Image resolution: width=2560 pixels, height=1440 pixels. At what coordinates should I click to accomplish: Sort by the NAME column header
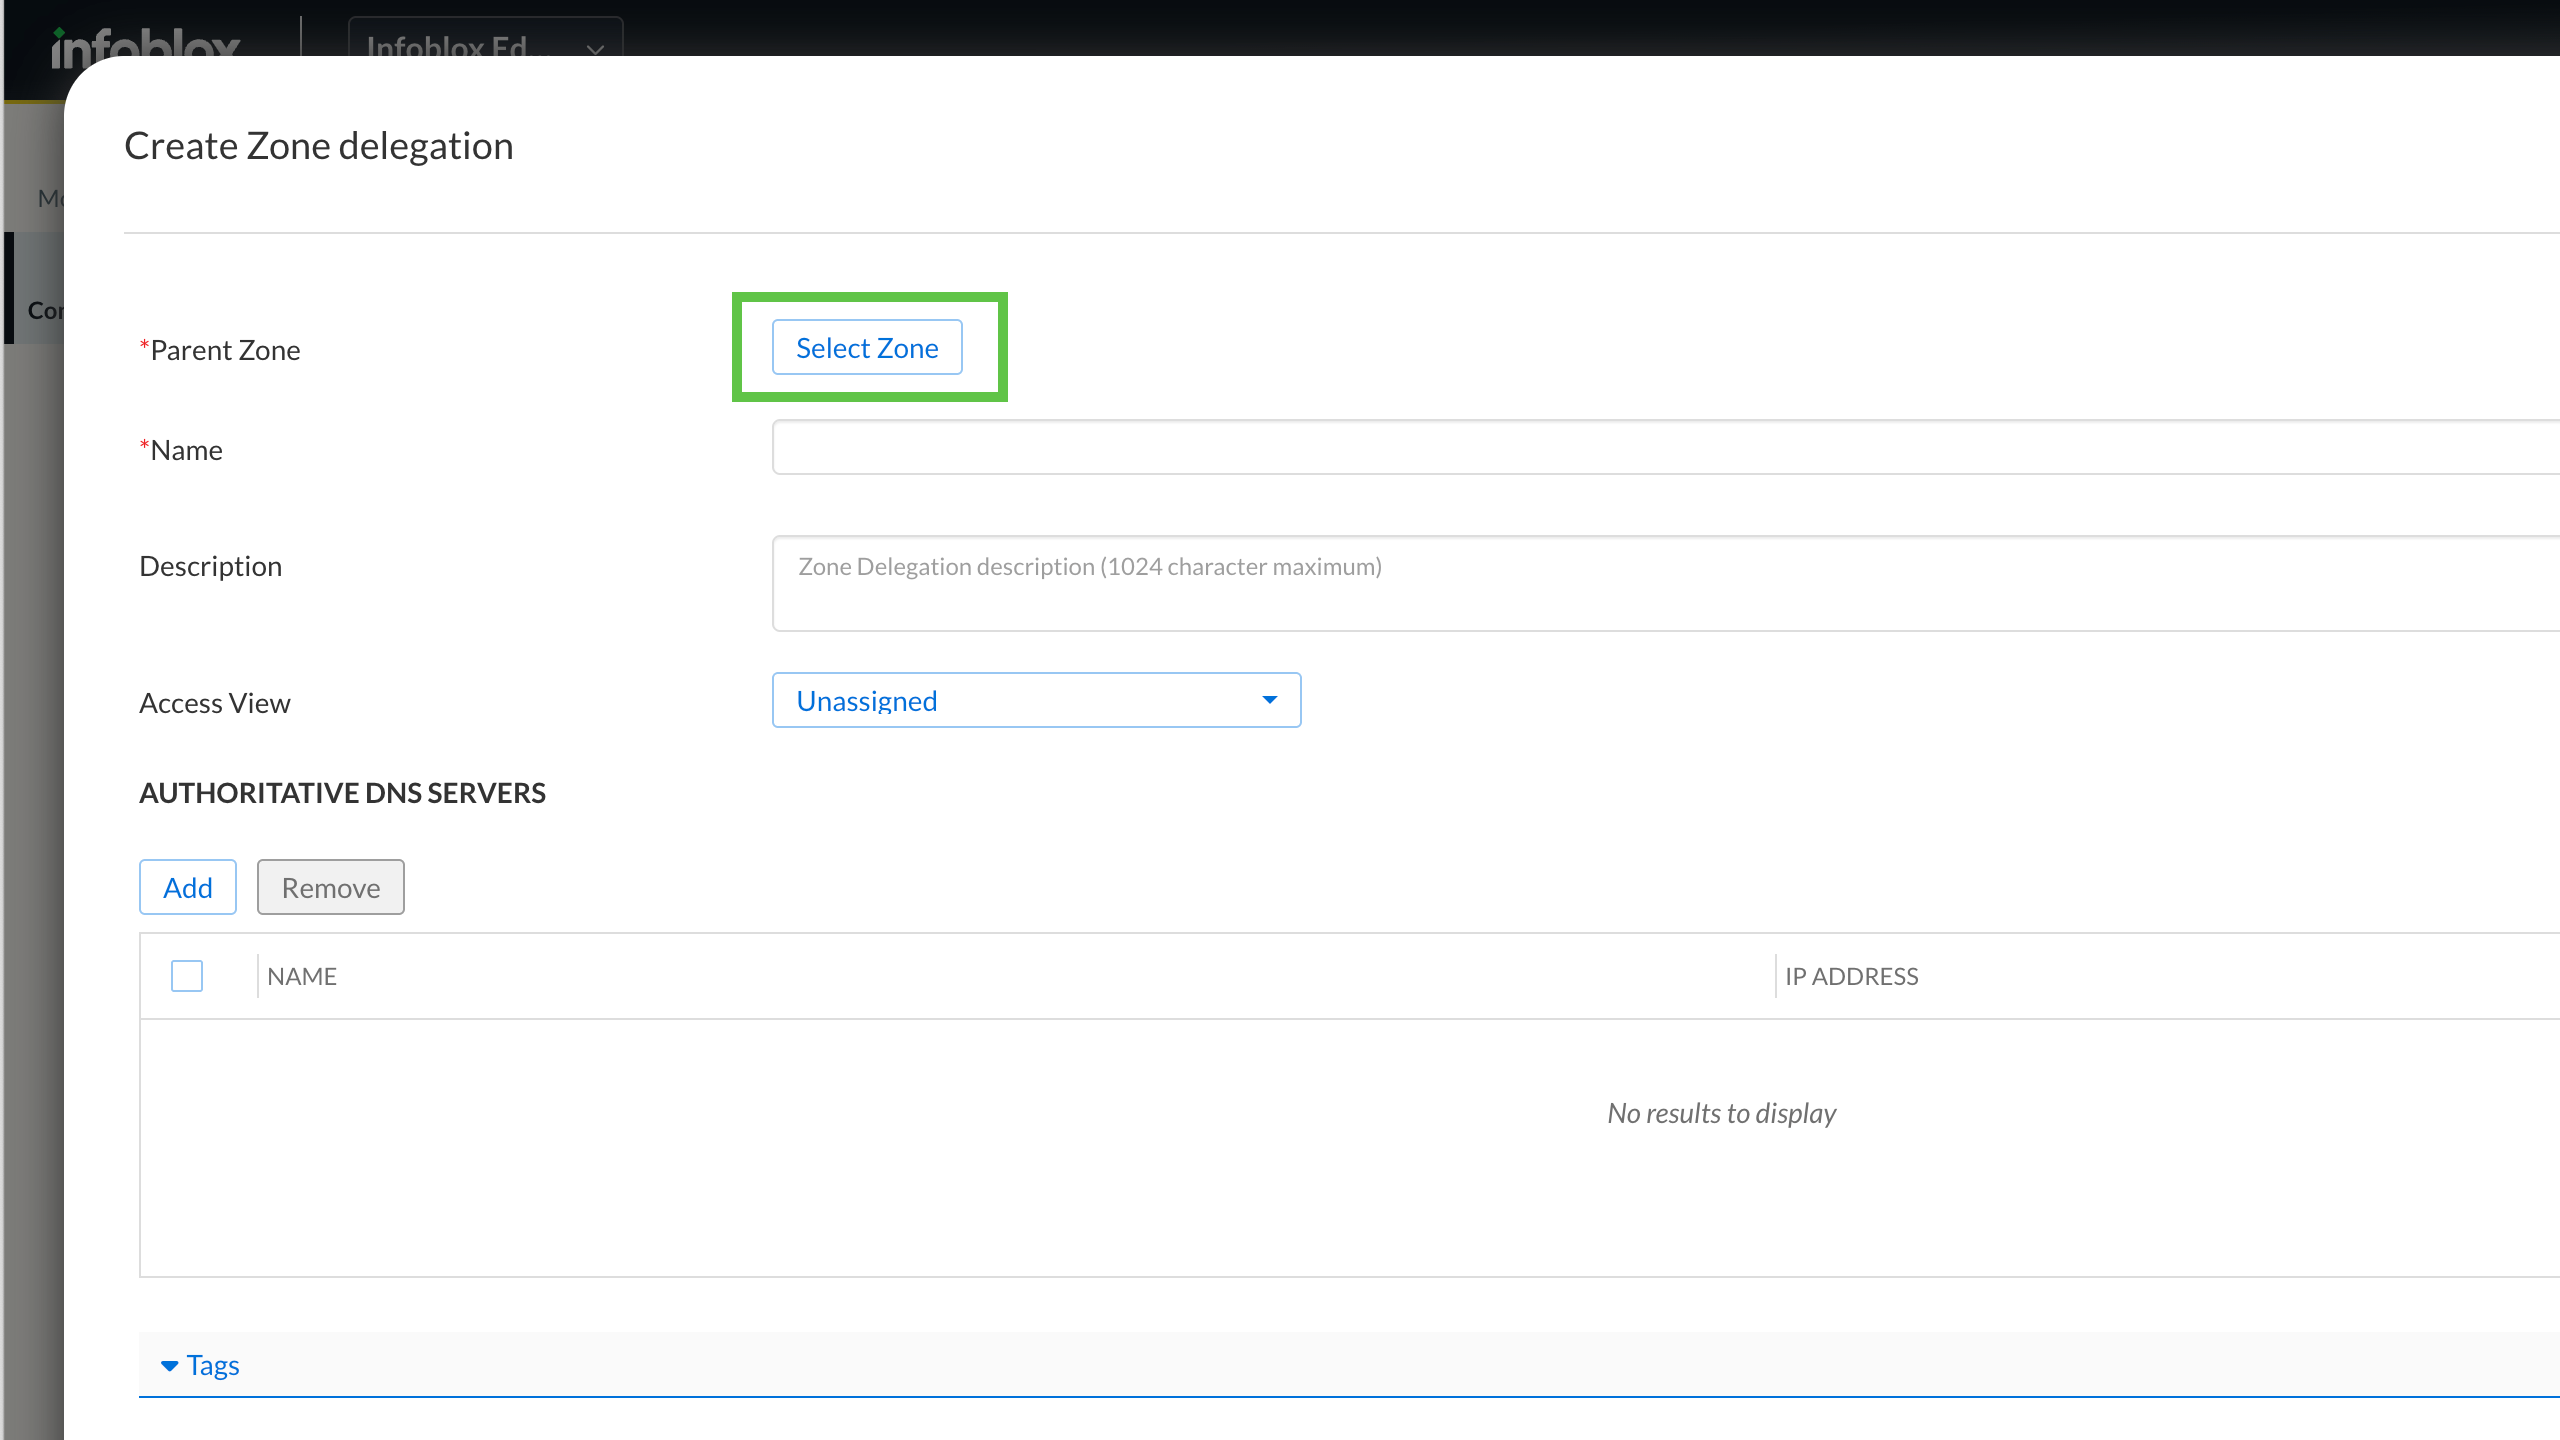pyautogui.click(x=302, y=976)
